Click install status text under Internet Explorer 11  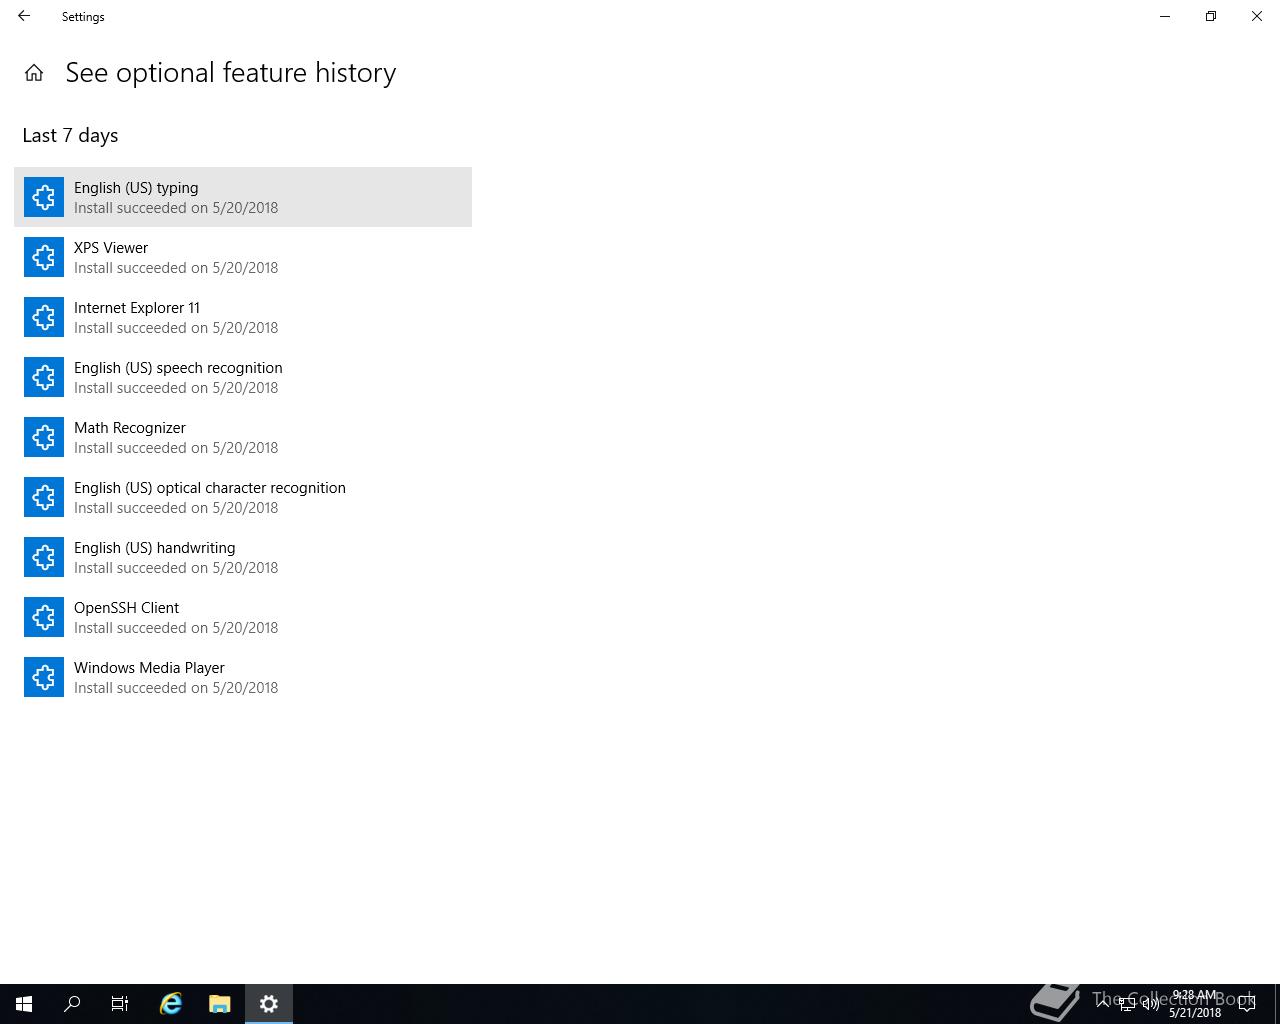click(x=176, y=328)
